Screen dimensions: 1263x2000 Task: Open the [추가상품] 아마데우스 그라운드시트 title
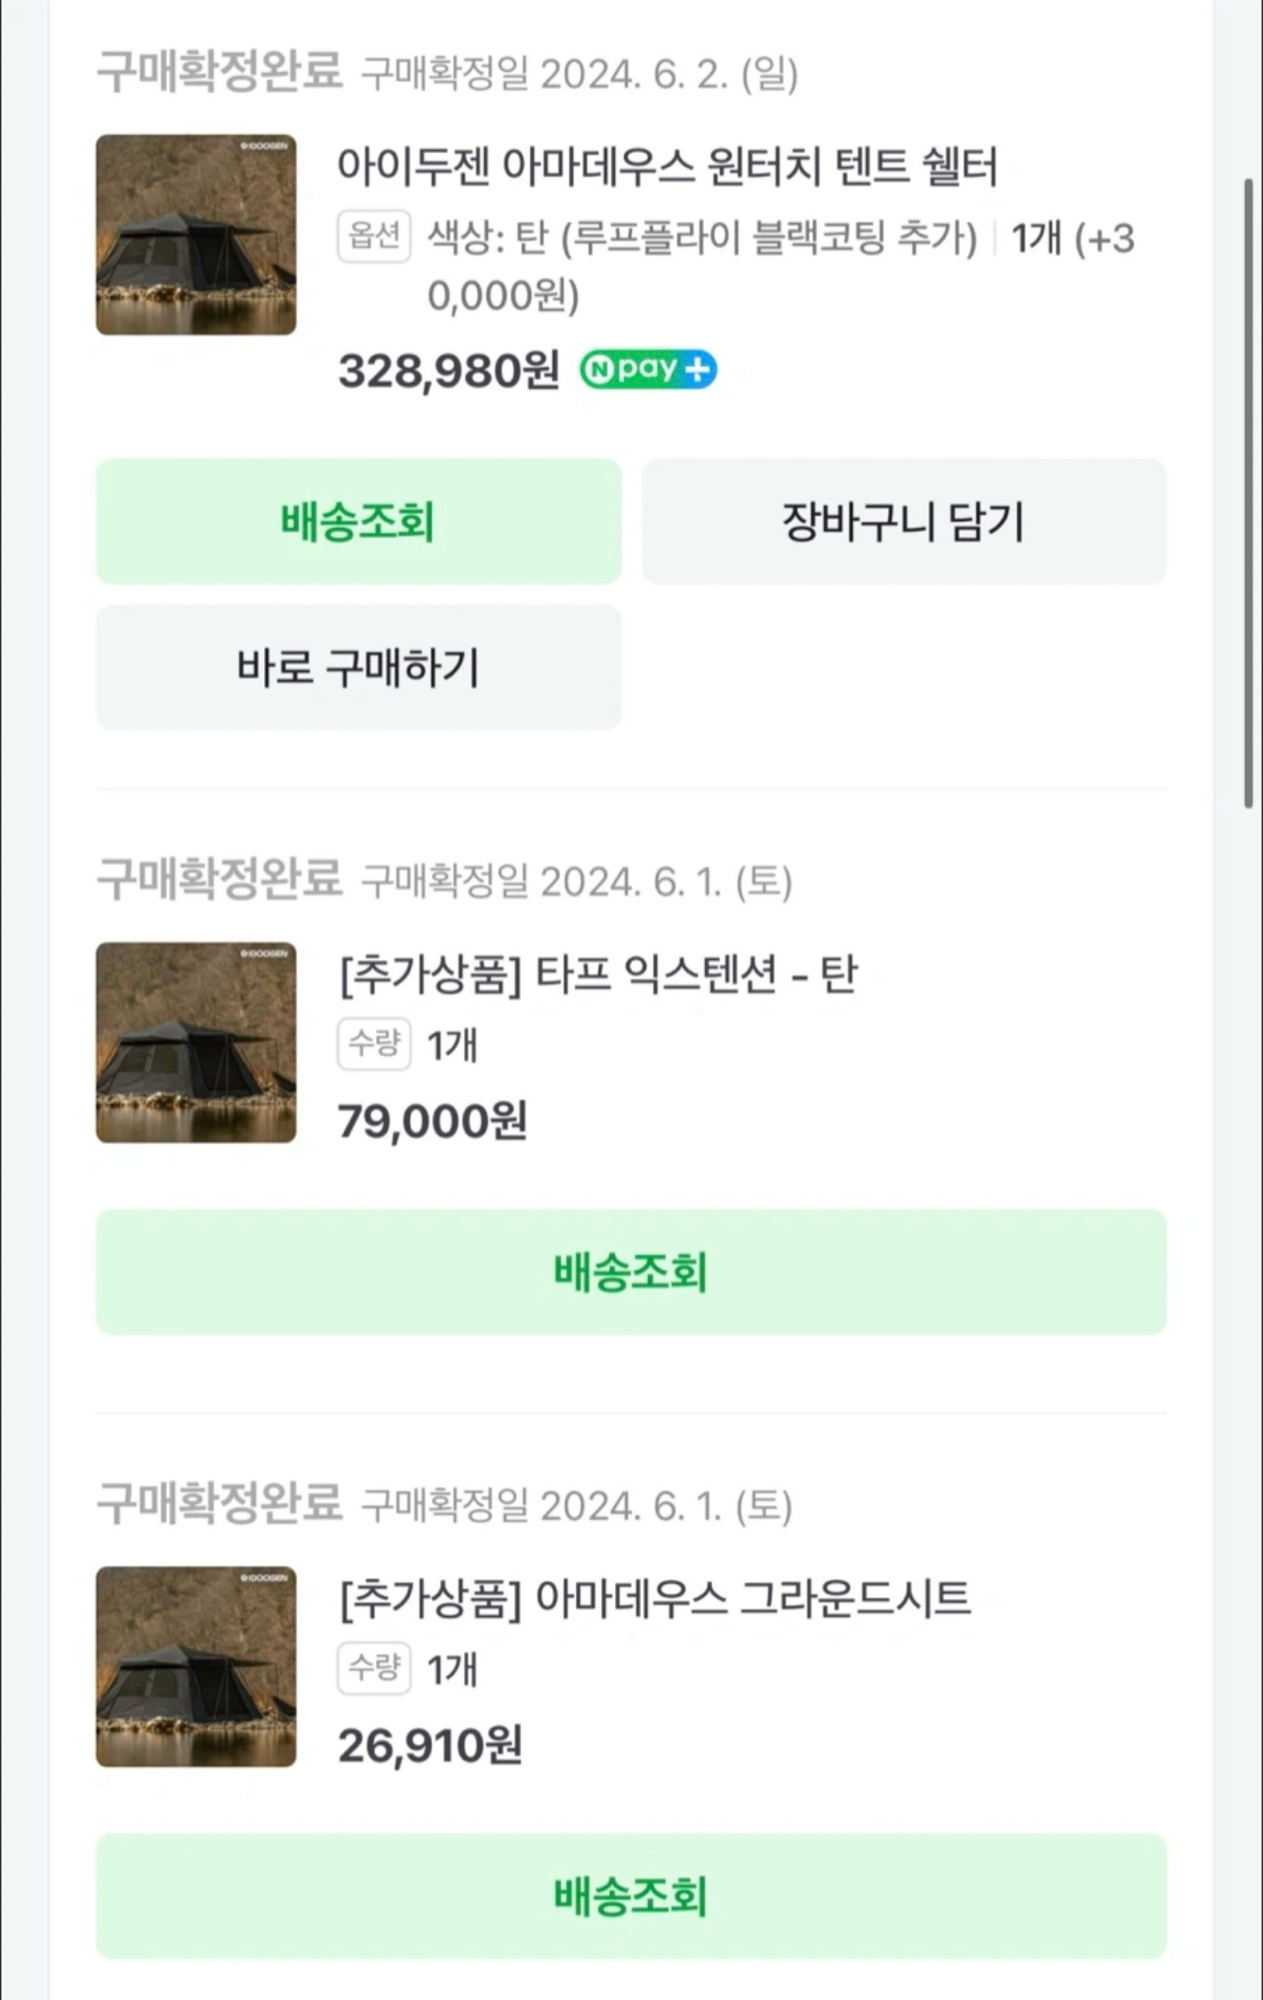(654, 1598)
